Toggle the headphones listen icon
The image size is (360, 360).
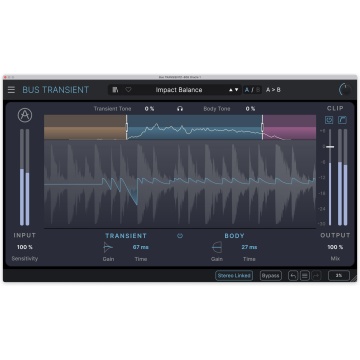pos(180,109)
